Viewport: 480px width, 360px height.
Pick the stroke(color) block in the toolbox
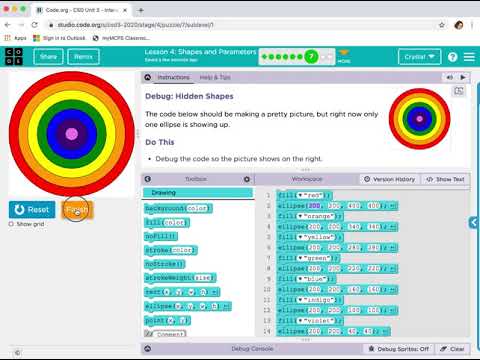(171, 250)
